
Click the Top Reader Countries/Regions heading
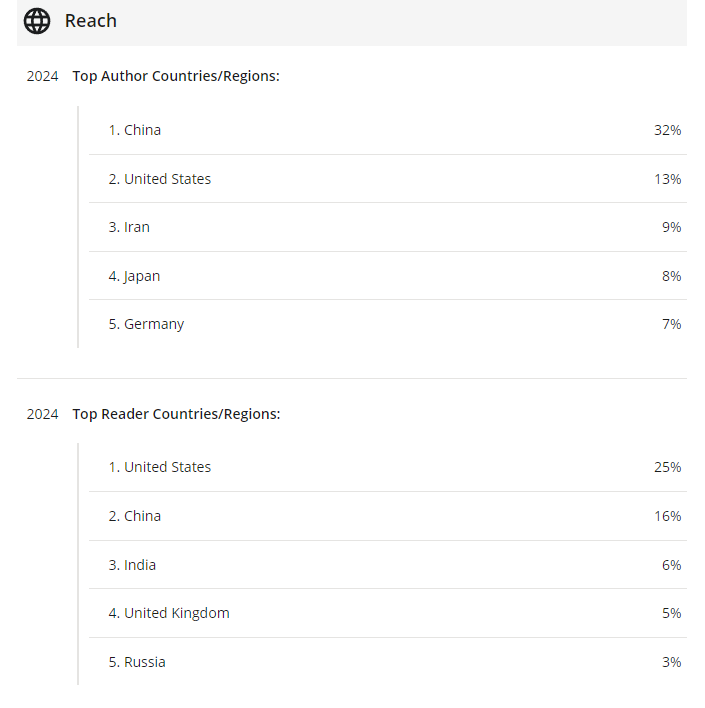click(177, 414)
